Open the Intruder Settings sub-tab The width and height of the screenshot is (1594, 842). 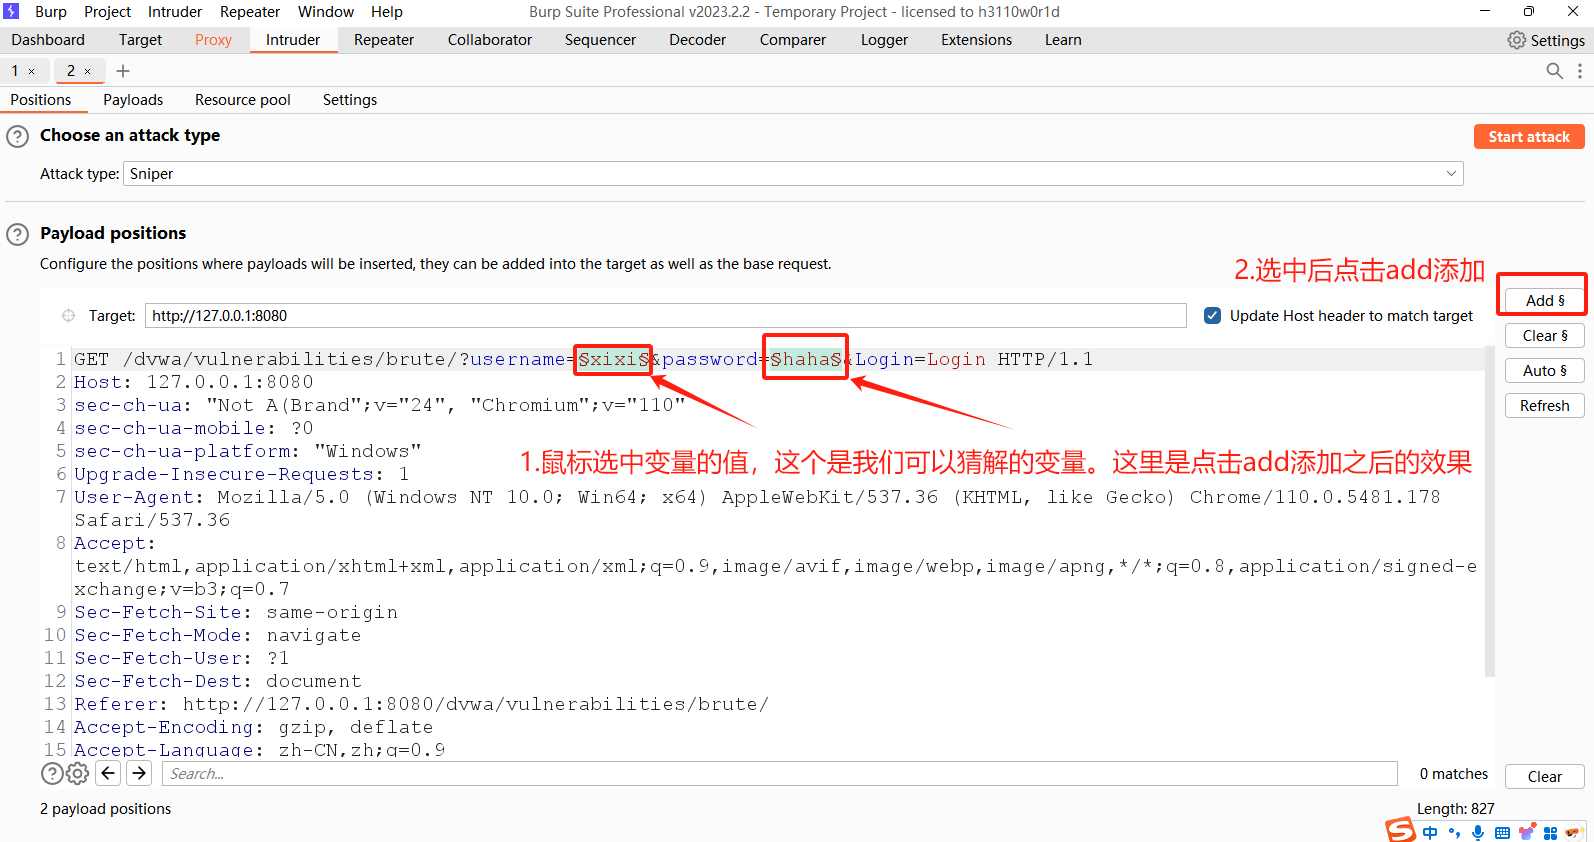(350, 100)
